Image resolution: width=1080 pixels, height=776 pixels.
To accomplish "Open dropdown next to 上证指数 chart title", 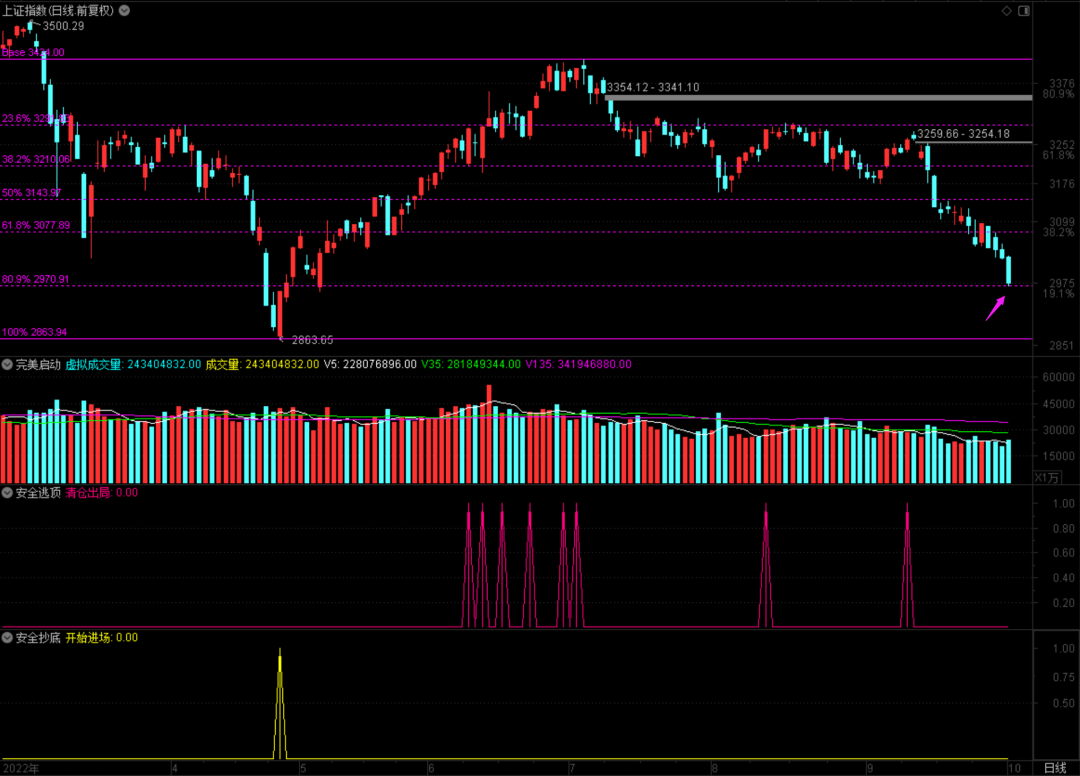I will point(124,10).
